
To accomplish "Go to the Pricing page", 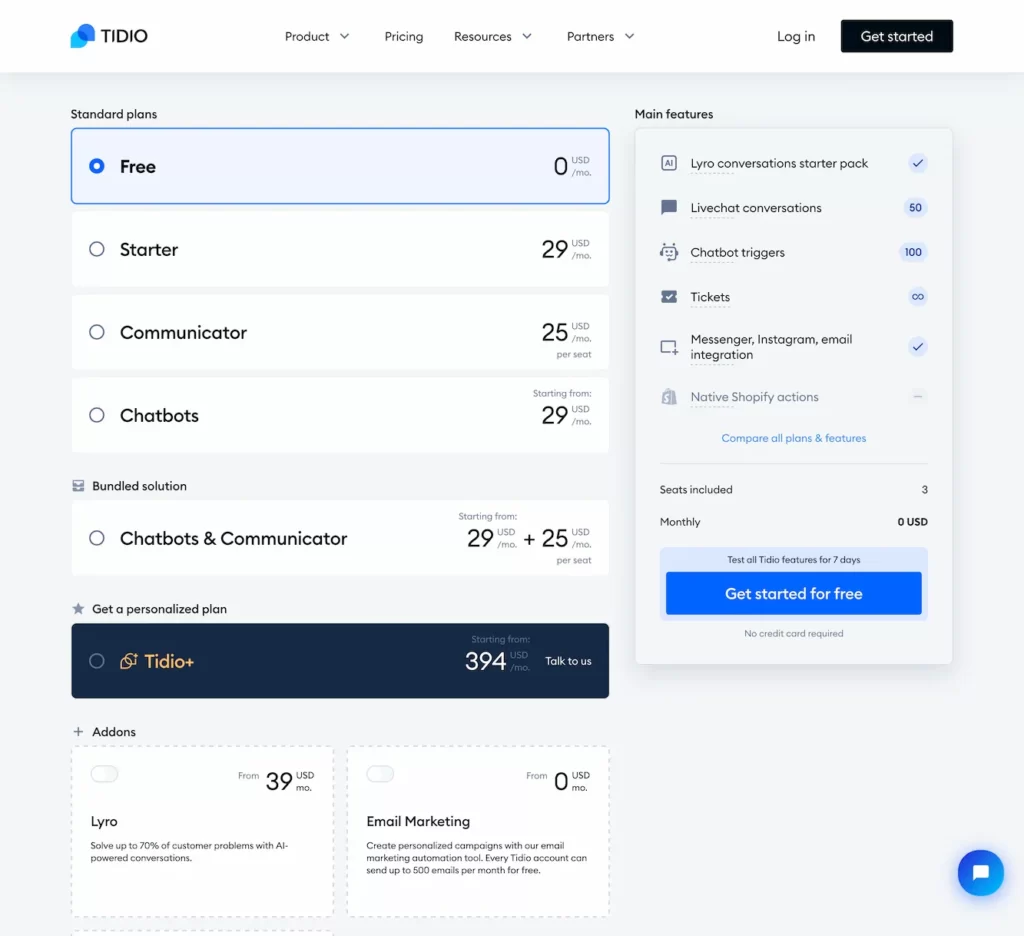I will pyautogui.click(x=403, y=36).
